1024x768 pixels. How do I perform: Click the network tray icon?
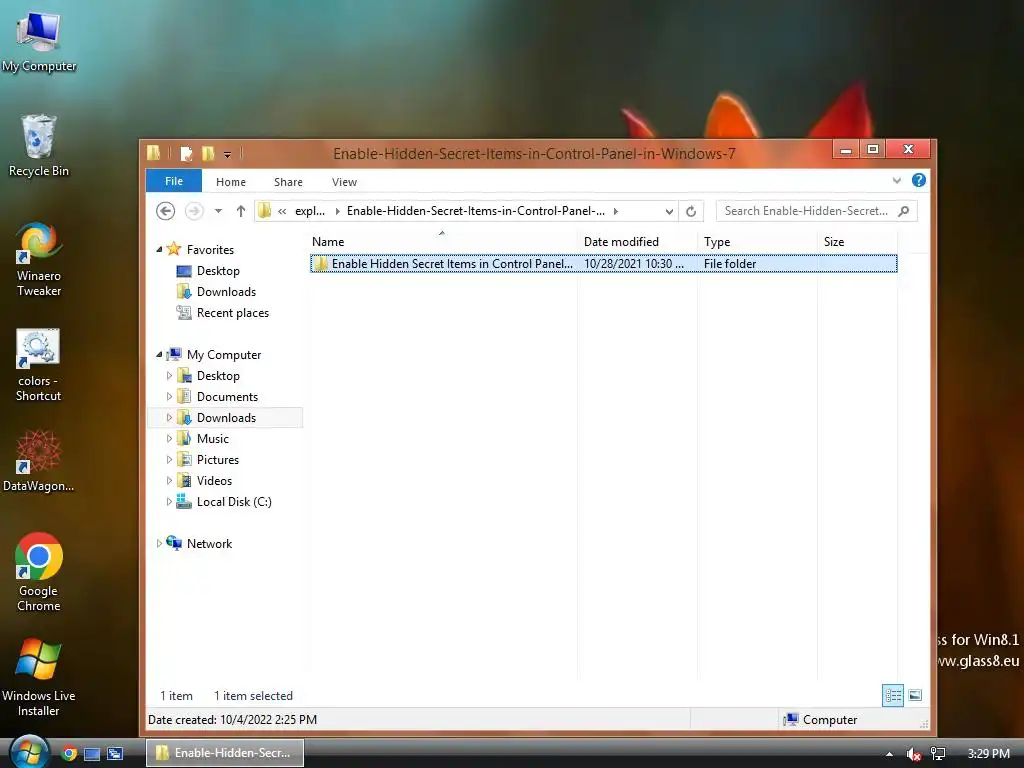[x=938, y=754]
